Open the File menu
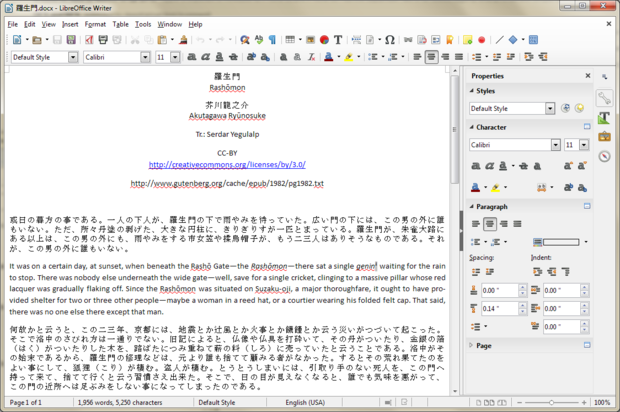 tap(13, 24)
